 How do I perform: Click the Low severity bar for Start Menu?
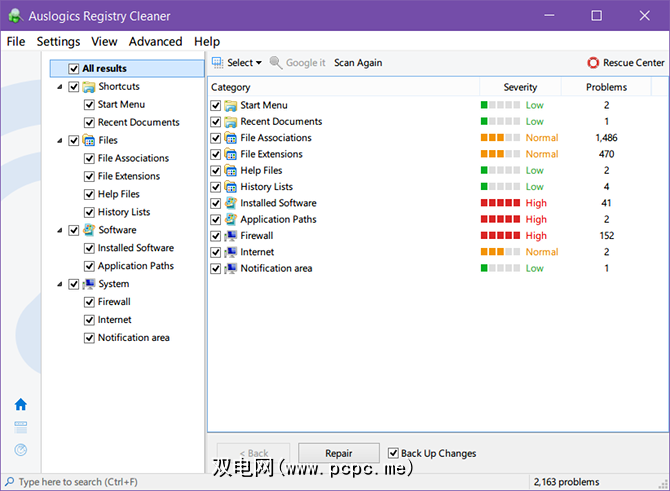click(500, 105)
